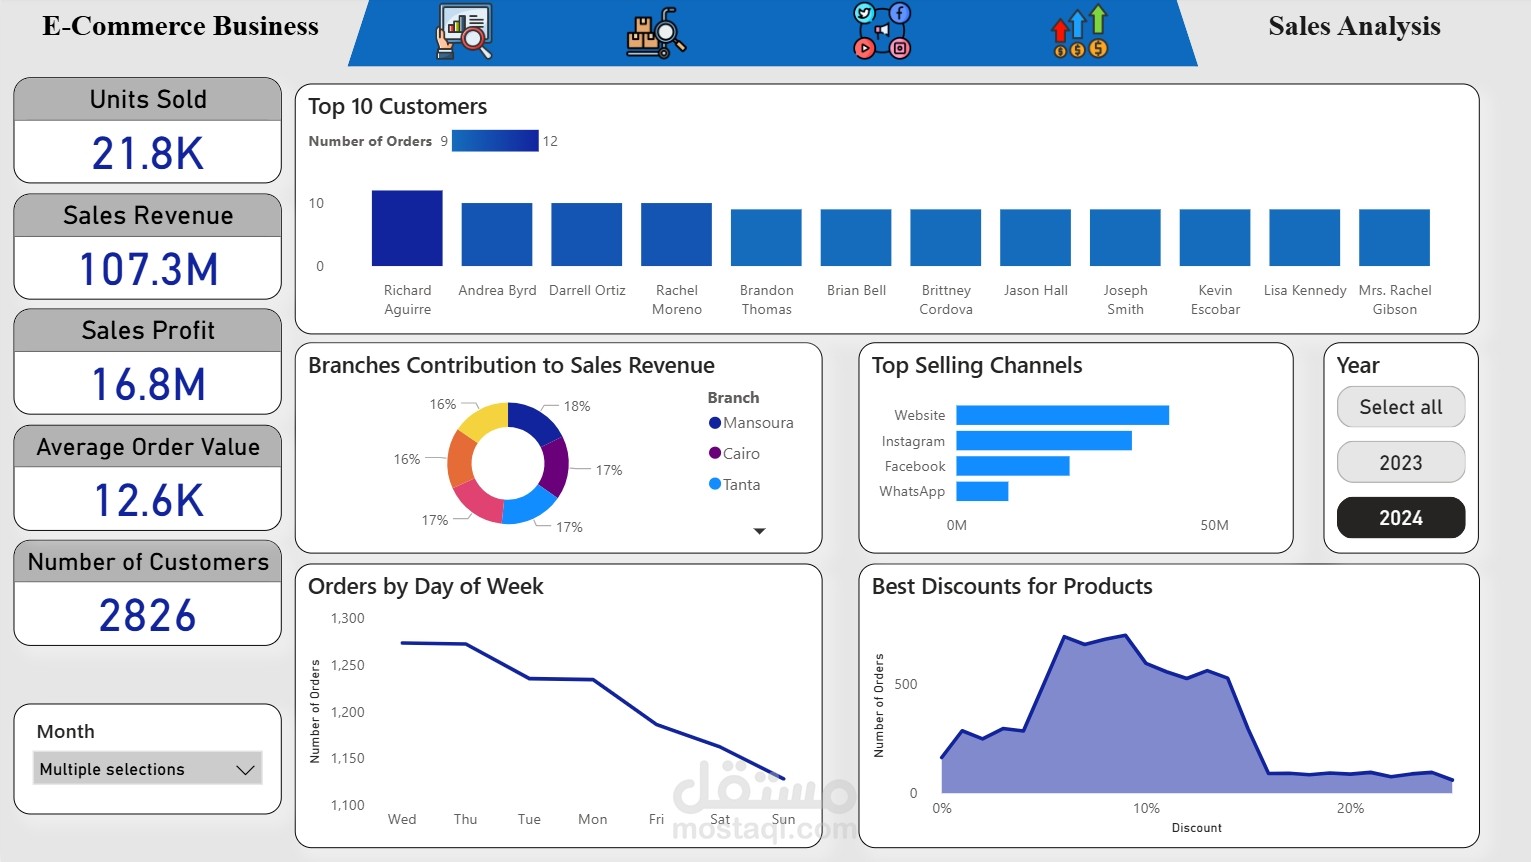Click the 18% donut chart label
The width and height of the screenshot is (1531, 862).
point(577,406)
